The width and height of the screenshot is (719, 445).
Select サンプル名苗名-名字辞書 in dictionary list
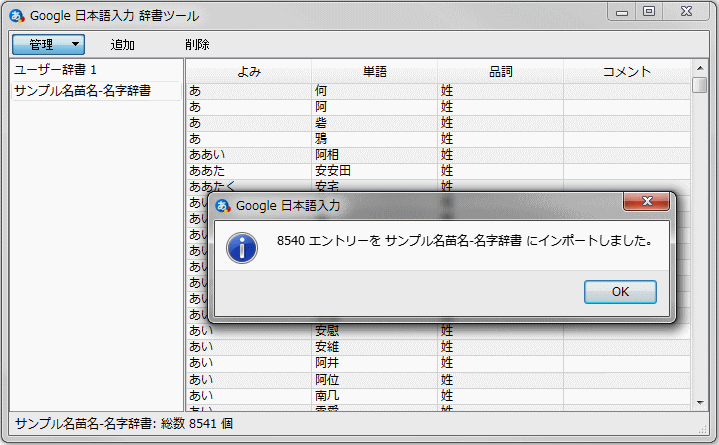click(96, 91)
